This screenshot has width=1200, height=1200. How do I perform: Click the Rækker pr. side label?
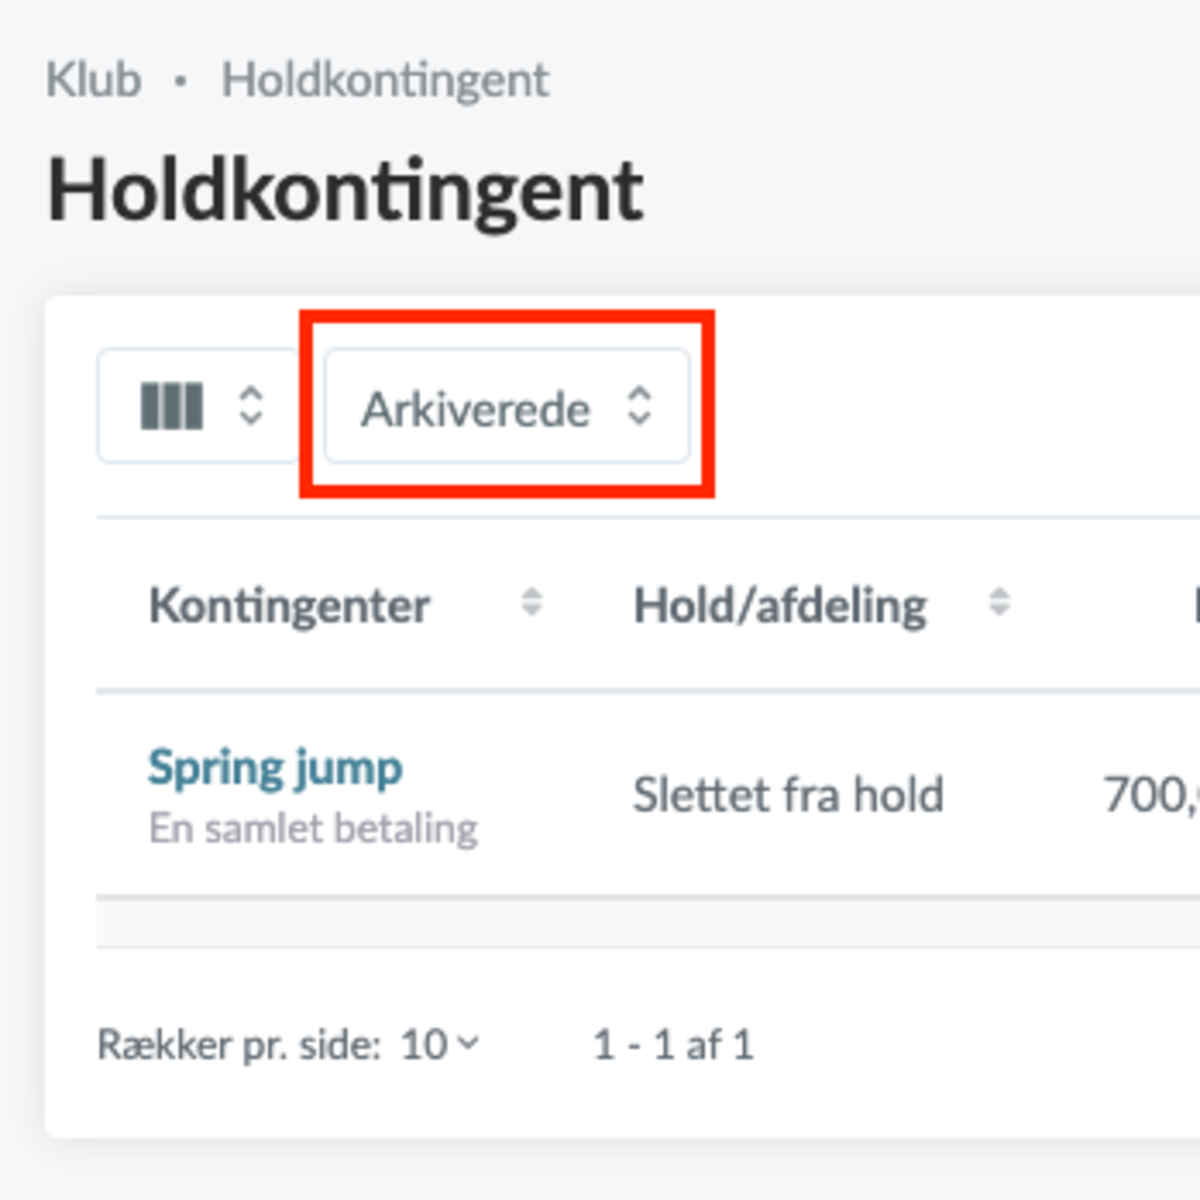pyautogui.click(x=239, y=1045)
